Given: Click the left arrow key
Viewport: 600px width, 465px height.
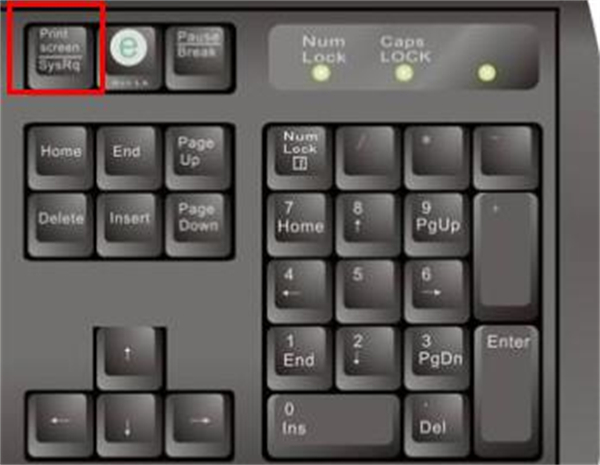Looking at the screenshot, I should click(x=61, y=425).
